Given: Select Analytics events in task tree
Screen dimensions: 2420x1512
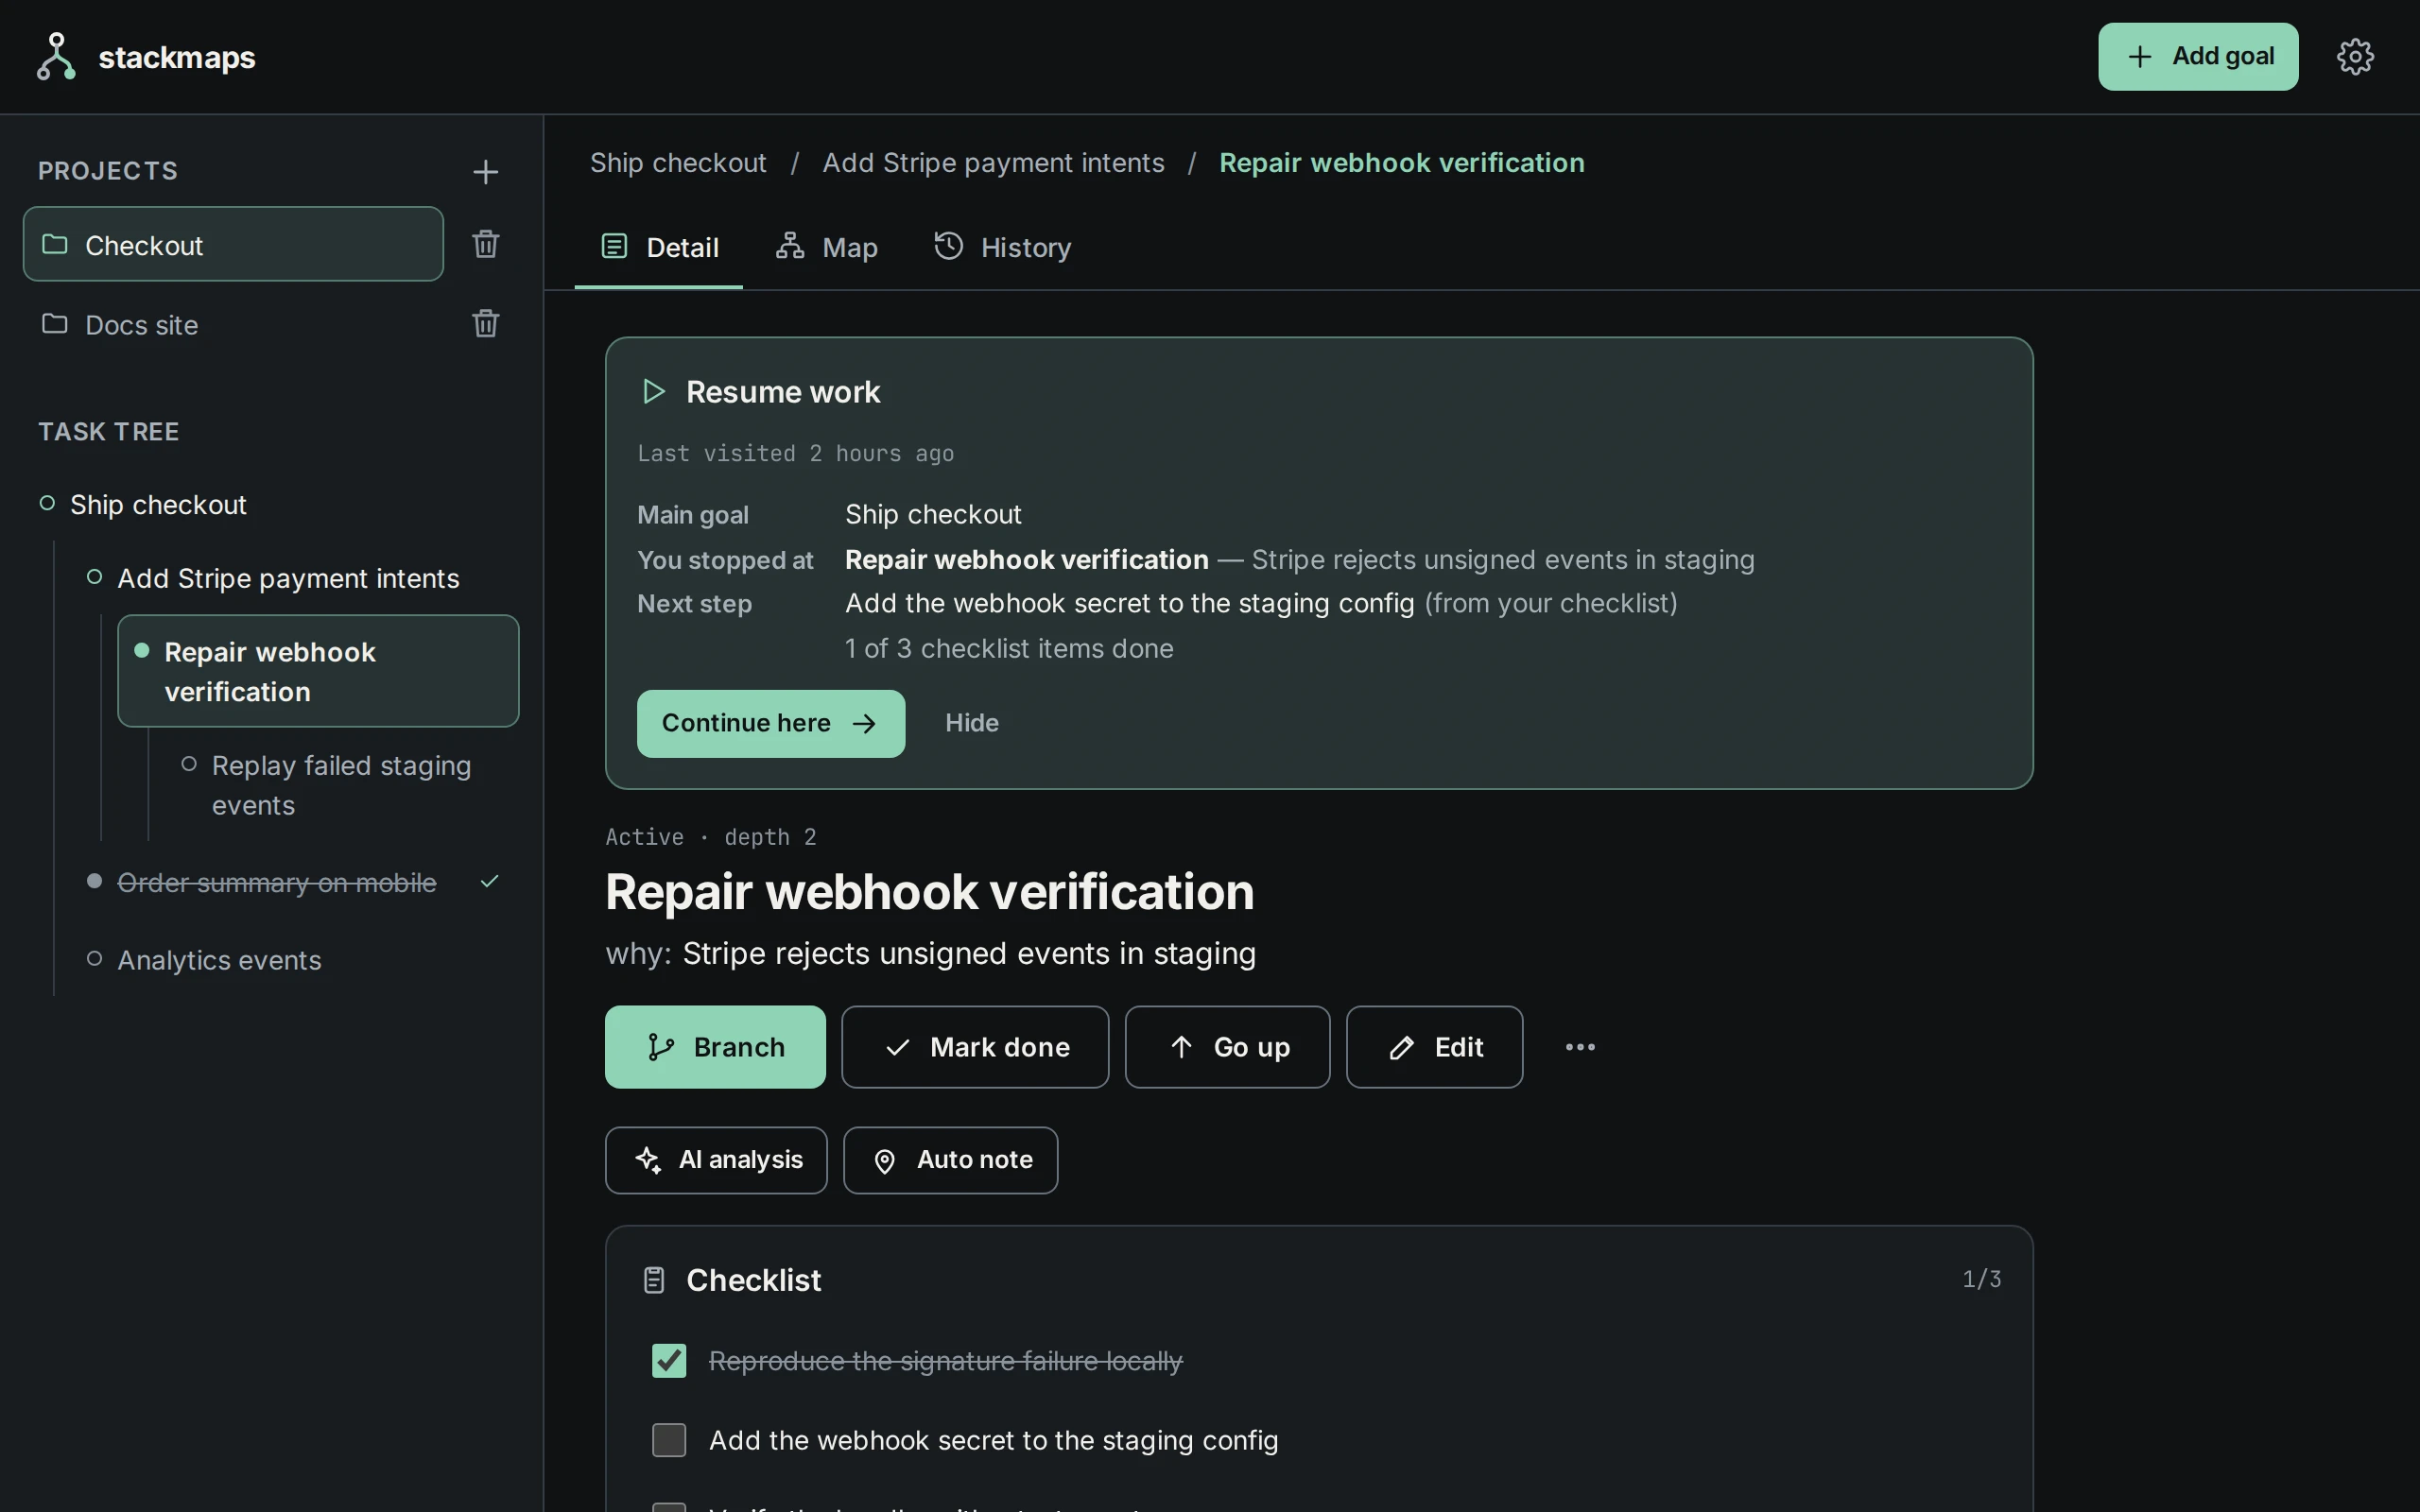Looking at the screenshot, I should click(x=219, y=960).
